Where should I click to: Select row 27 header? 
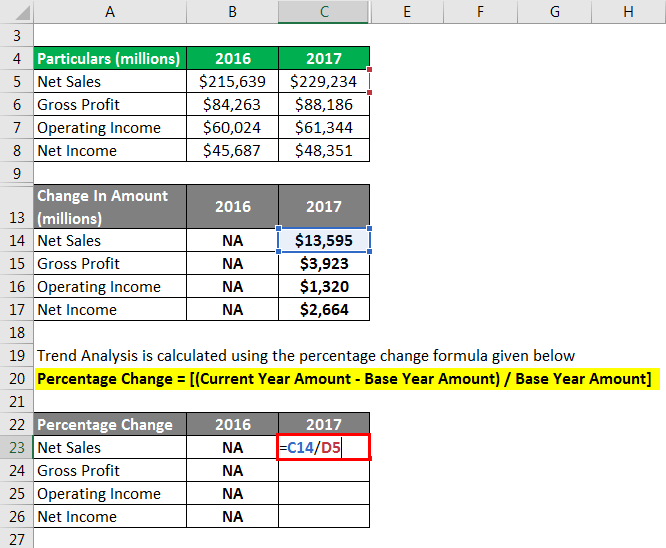17,539
